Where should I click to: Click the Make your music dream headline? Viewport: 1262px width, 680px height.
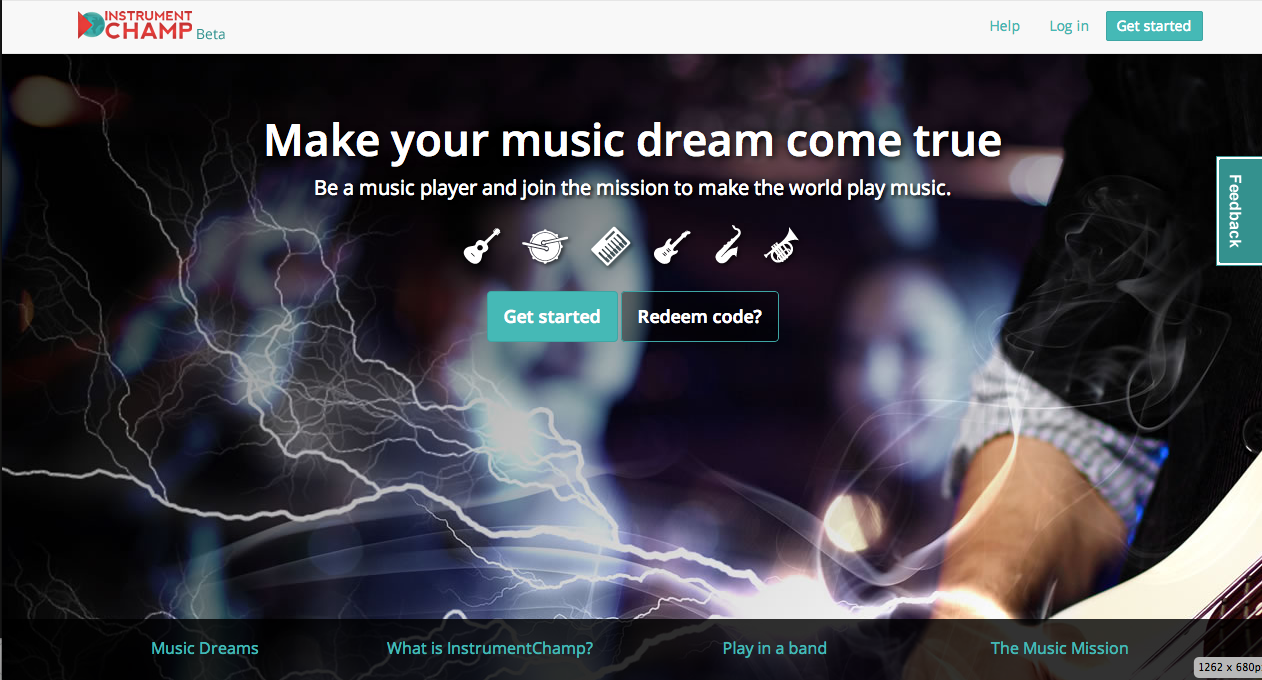(x=633, y=141)
